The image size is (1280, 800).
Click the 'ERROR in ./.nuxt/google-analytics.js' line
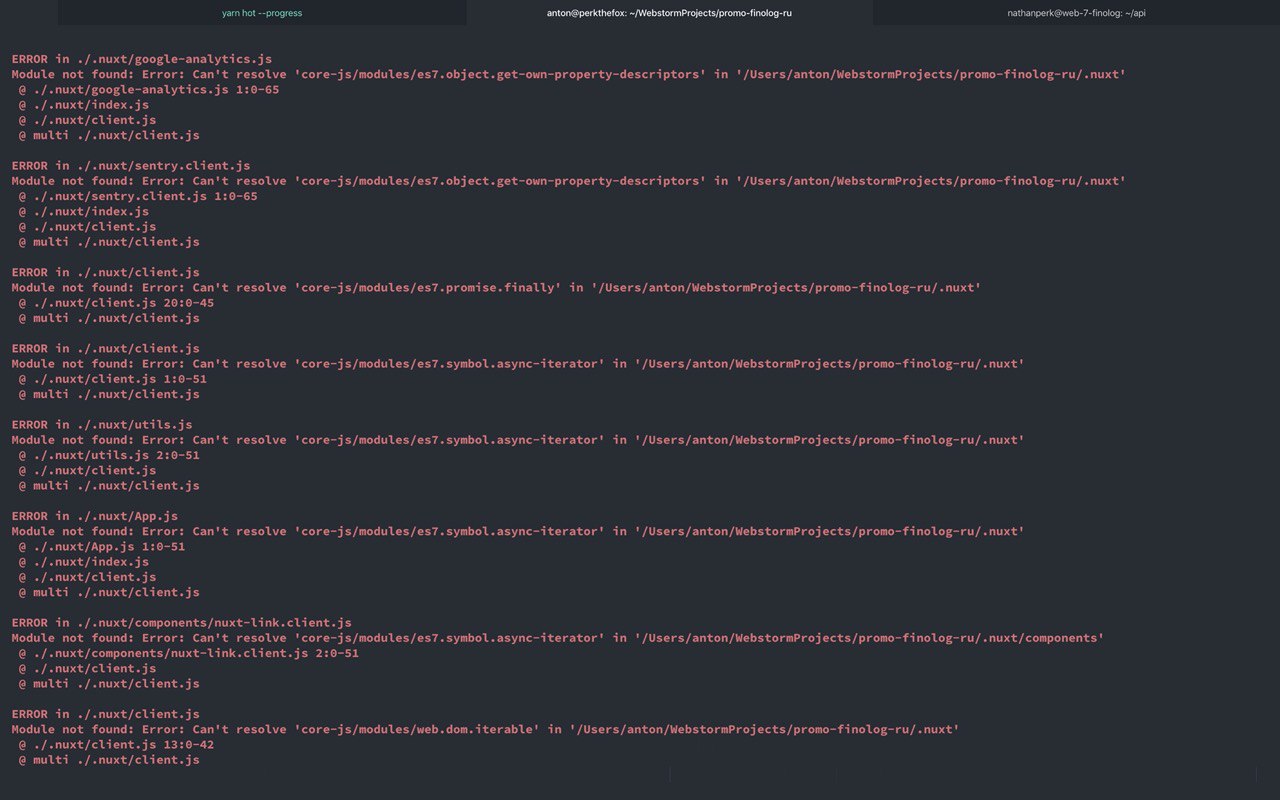click(142, 59)
